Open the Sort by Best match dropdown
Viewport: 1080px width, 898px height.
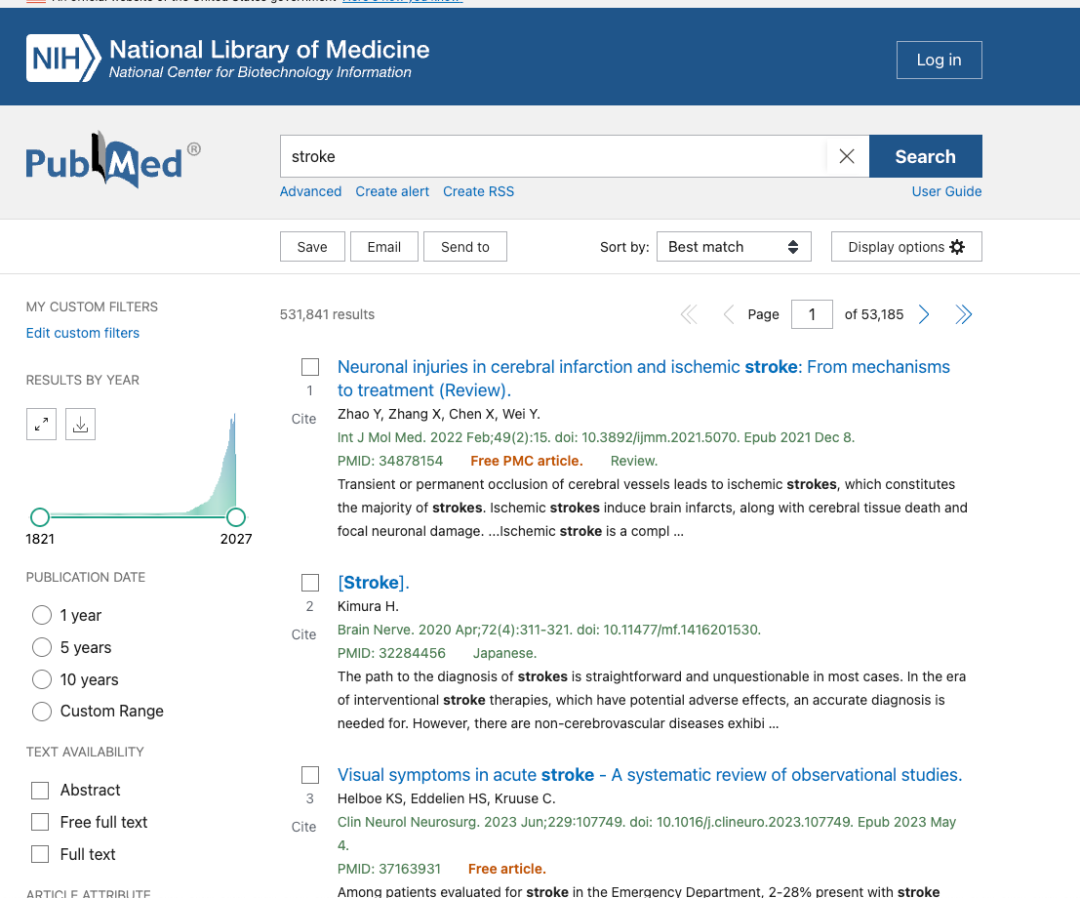734,247
